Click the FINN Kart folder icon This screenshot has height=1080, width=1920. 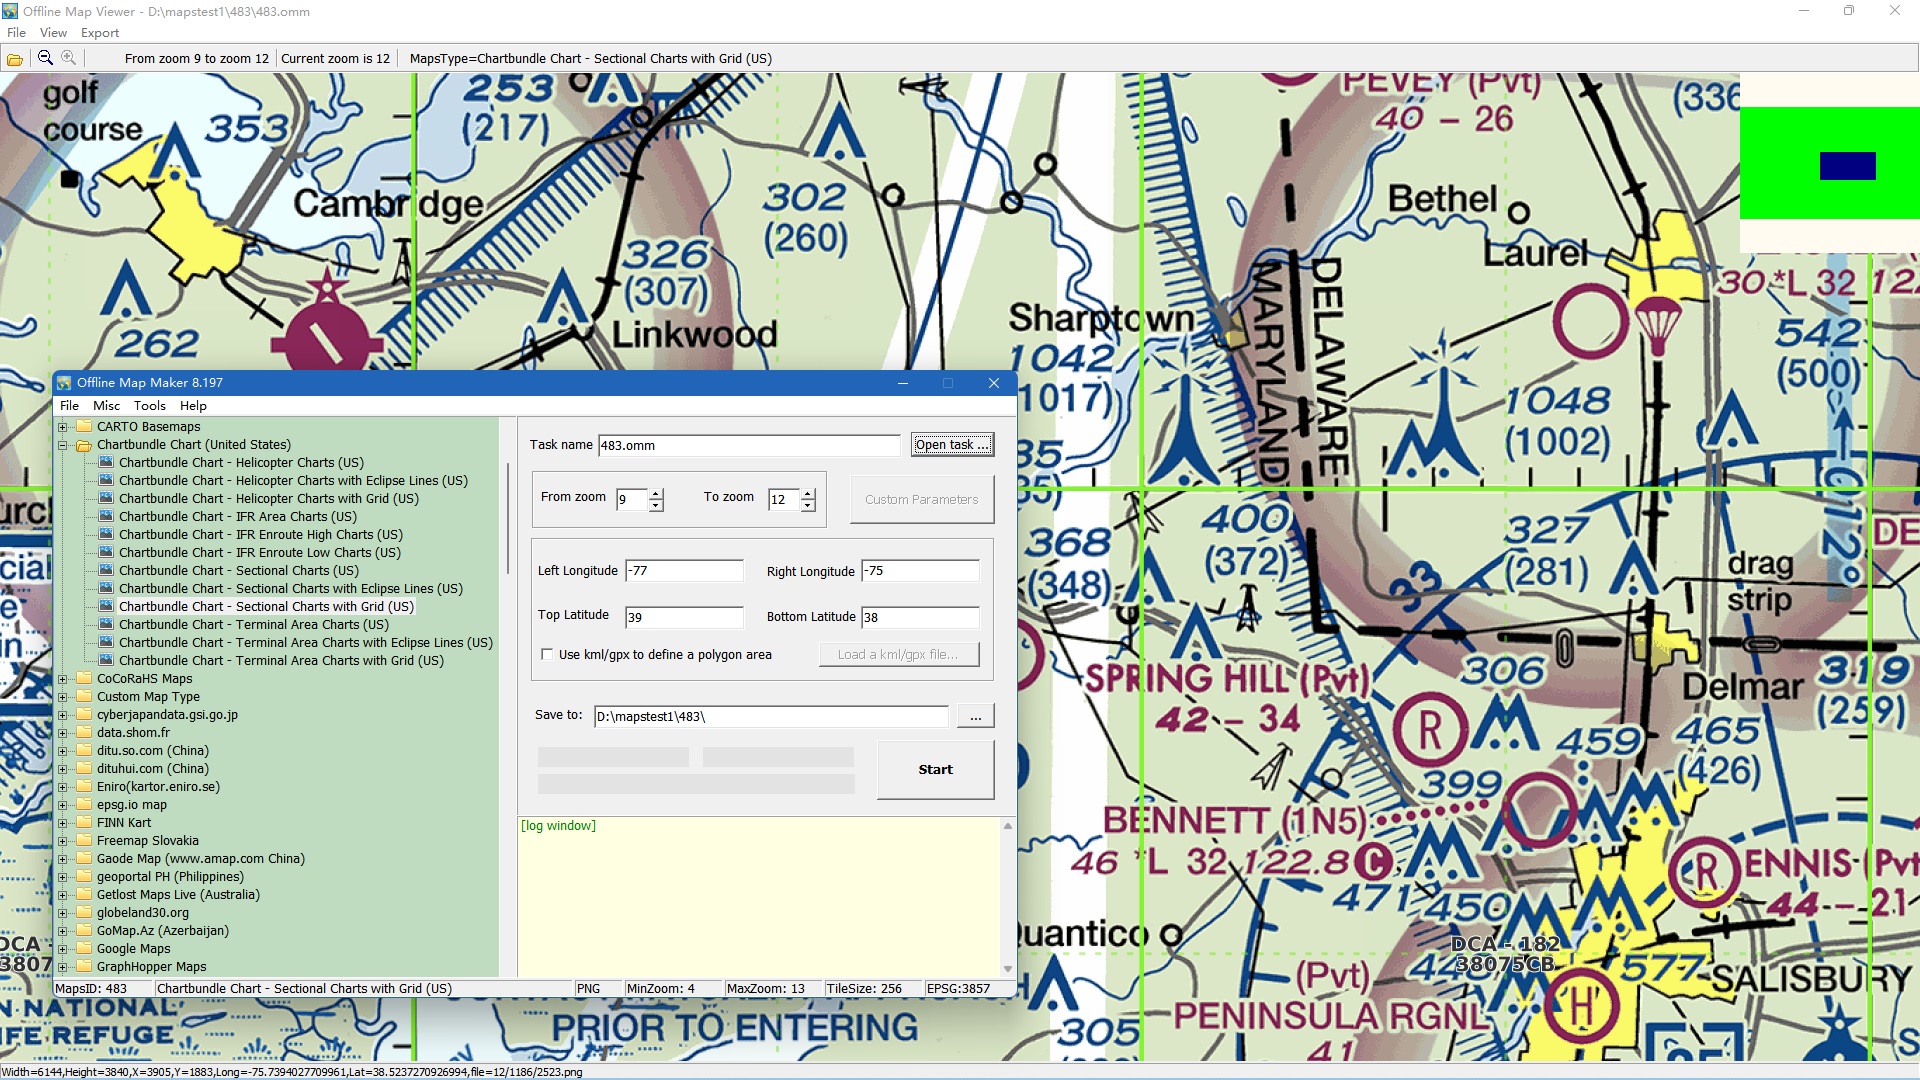click(84, 823)
